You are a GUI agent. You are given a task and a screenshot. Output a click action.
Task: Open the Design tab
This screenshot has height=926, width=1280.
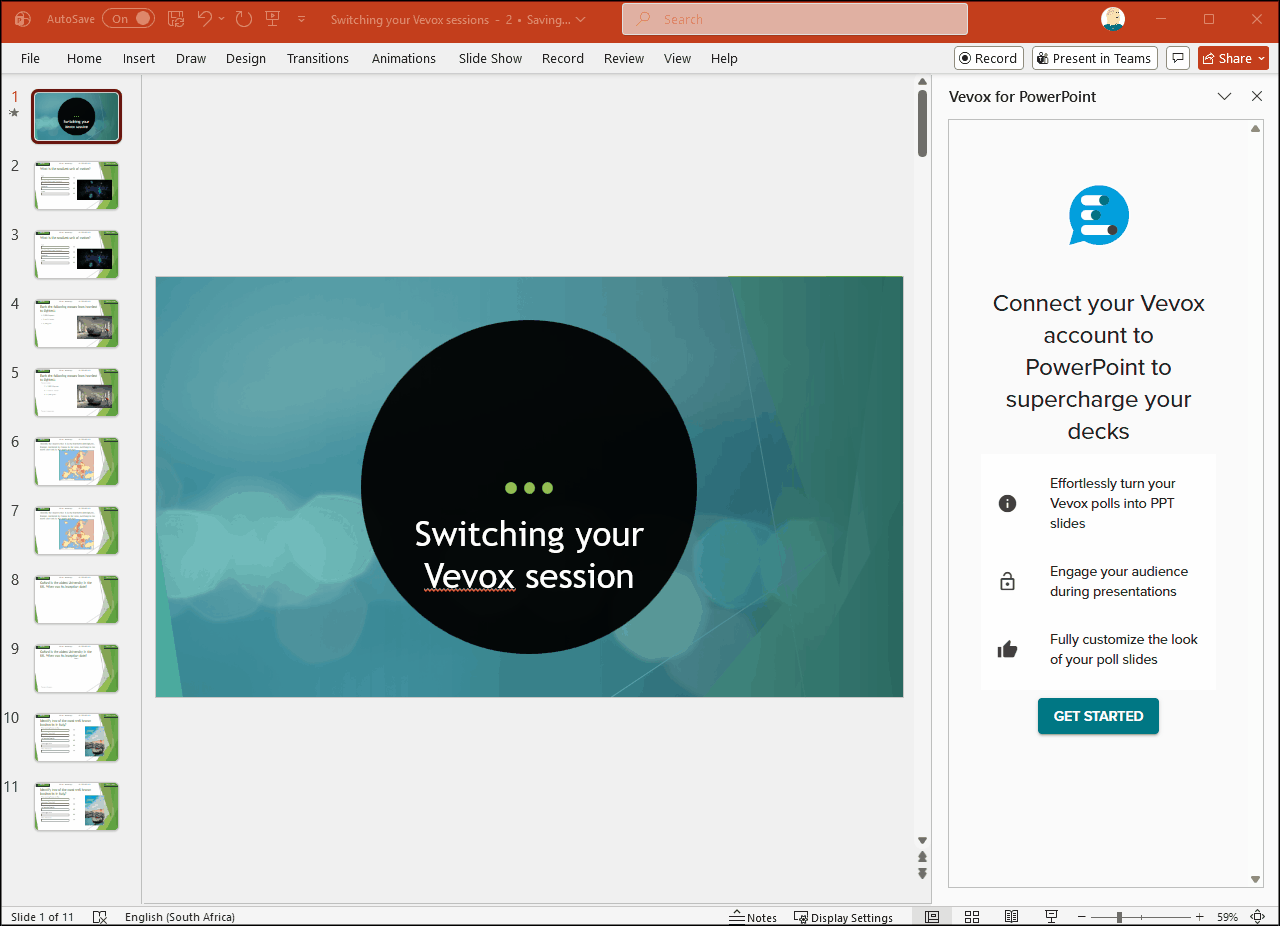(x=246, y=58)
